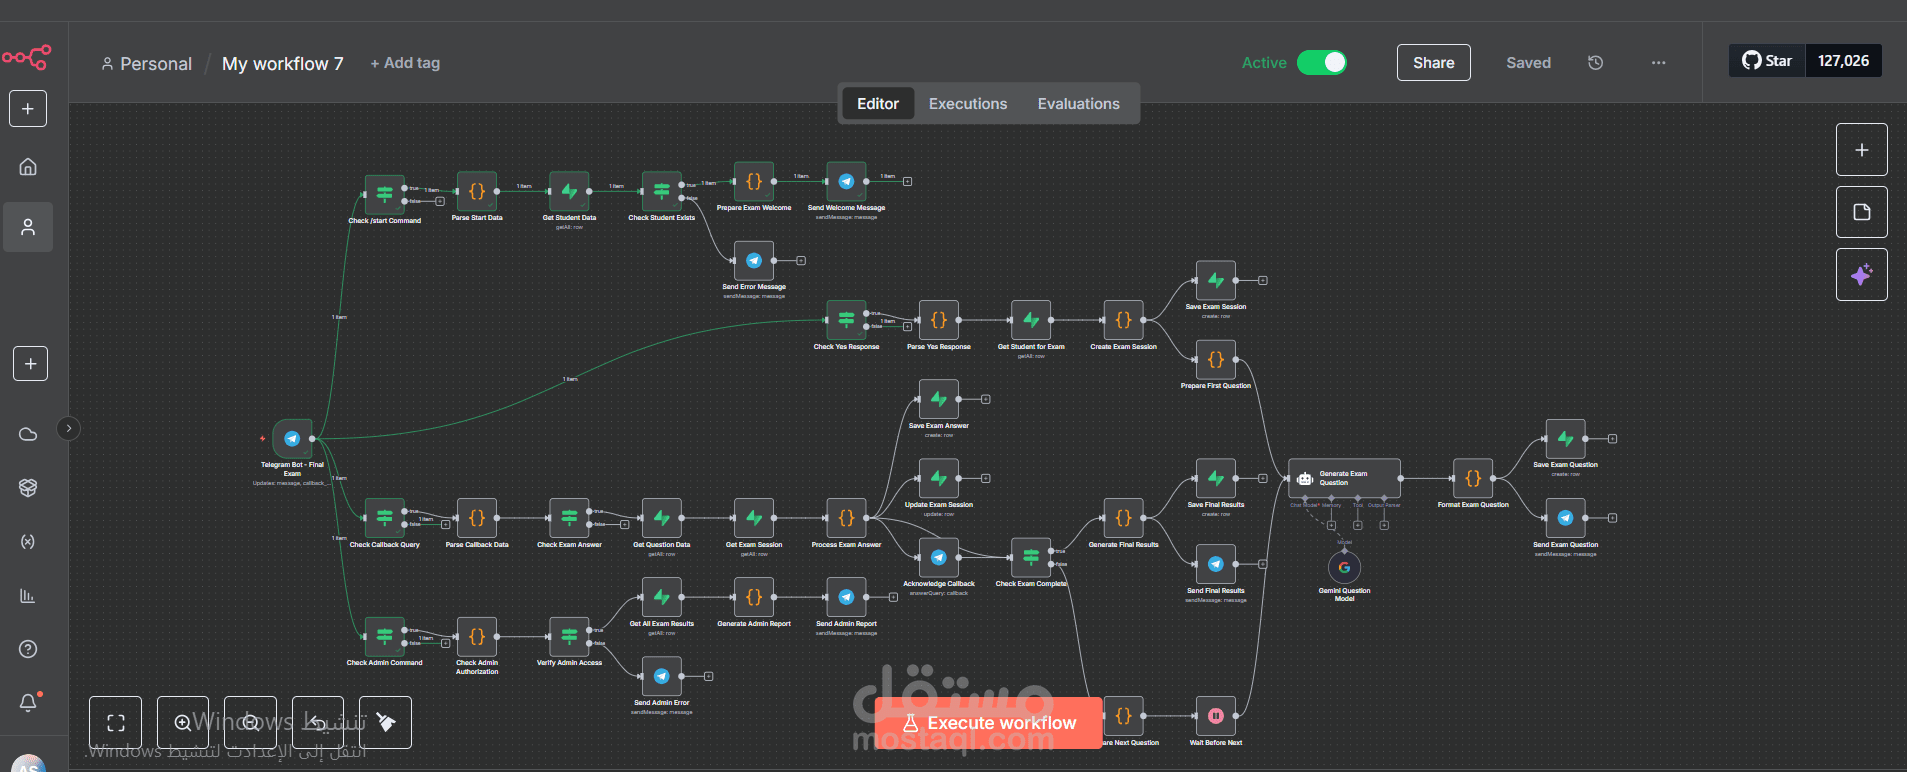Viewport: 1907px width, 772px height.
Task: Select the Check Callback Query node
Action: coord(384,518)
